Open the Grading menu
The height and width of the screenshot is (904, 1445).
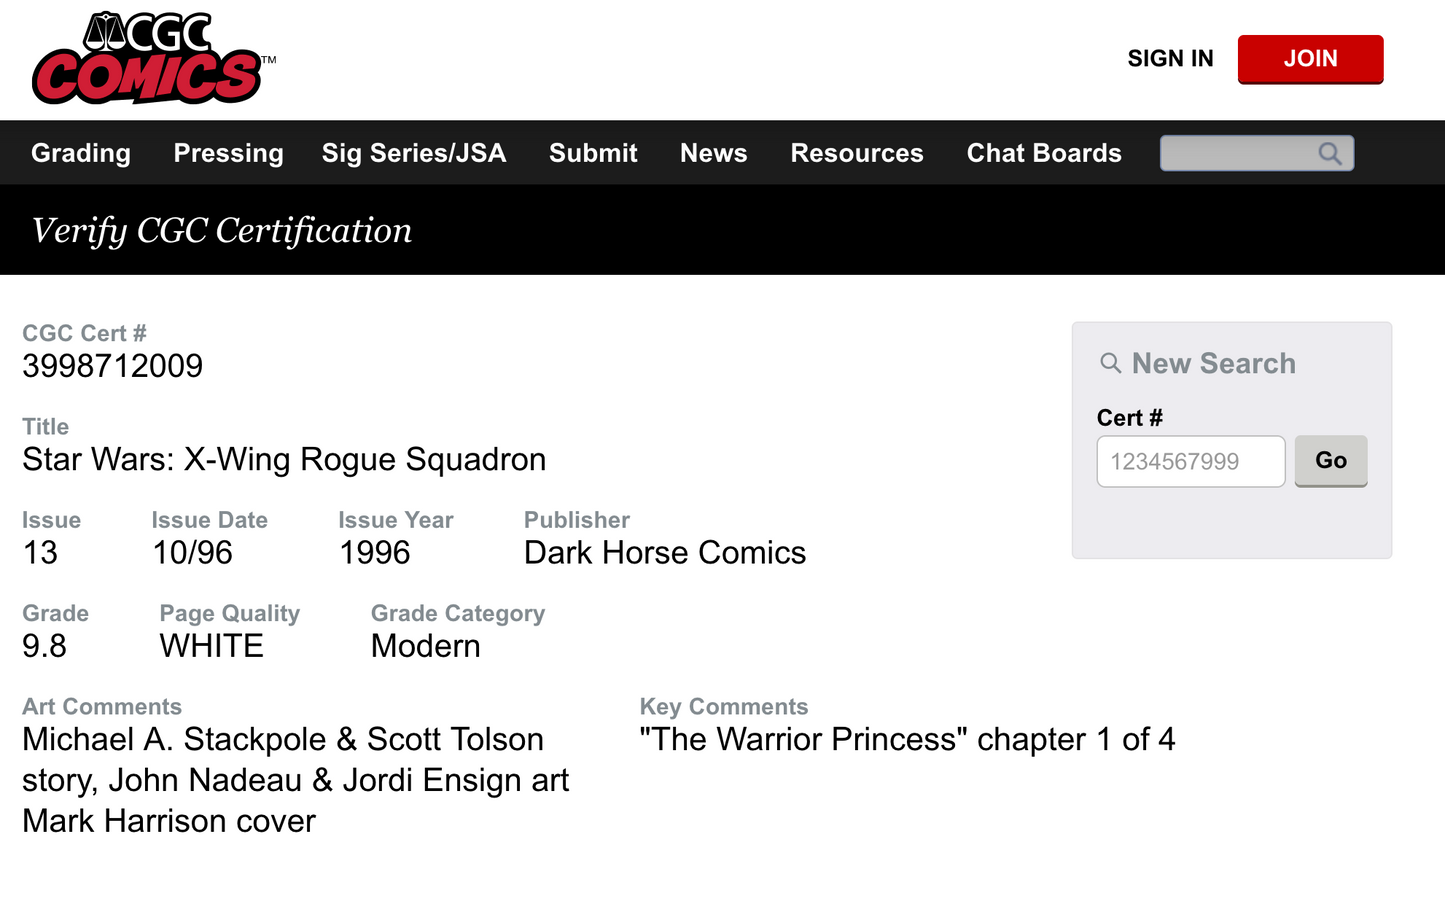[81, 153]
